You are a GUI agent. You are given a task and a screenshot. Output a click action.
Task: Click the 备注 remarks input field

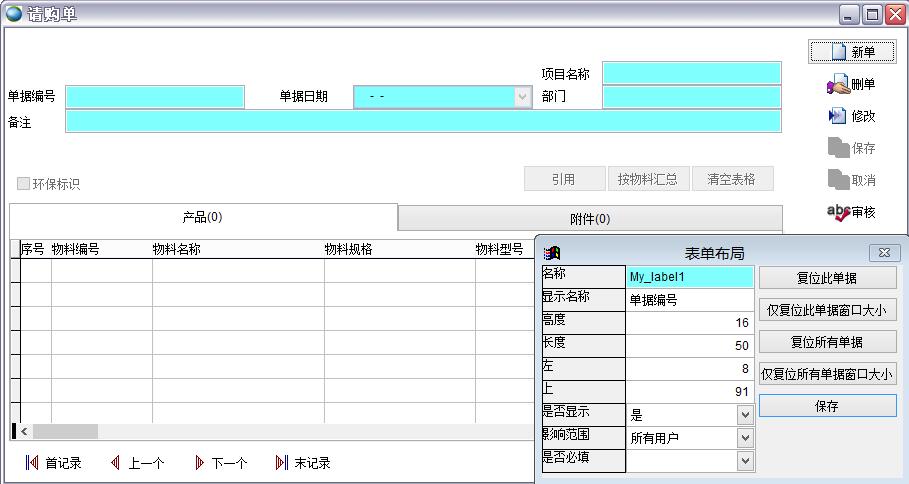click(422, 122)
